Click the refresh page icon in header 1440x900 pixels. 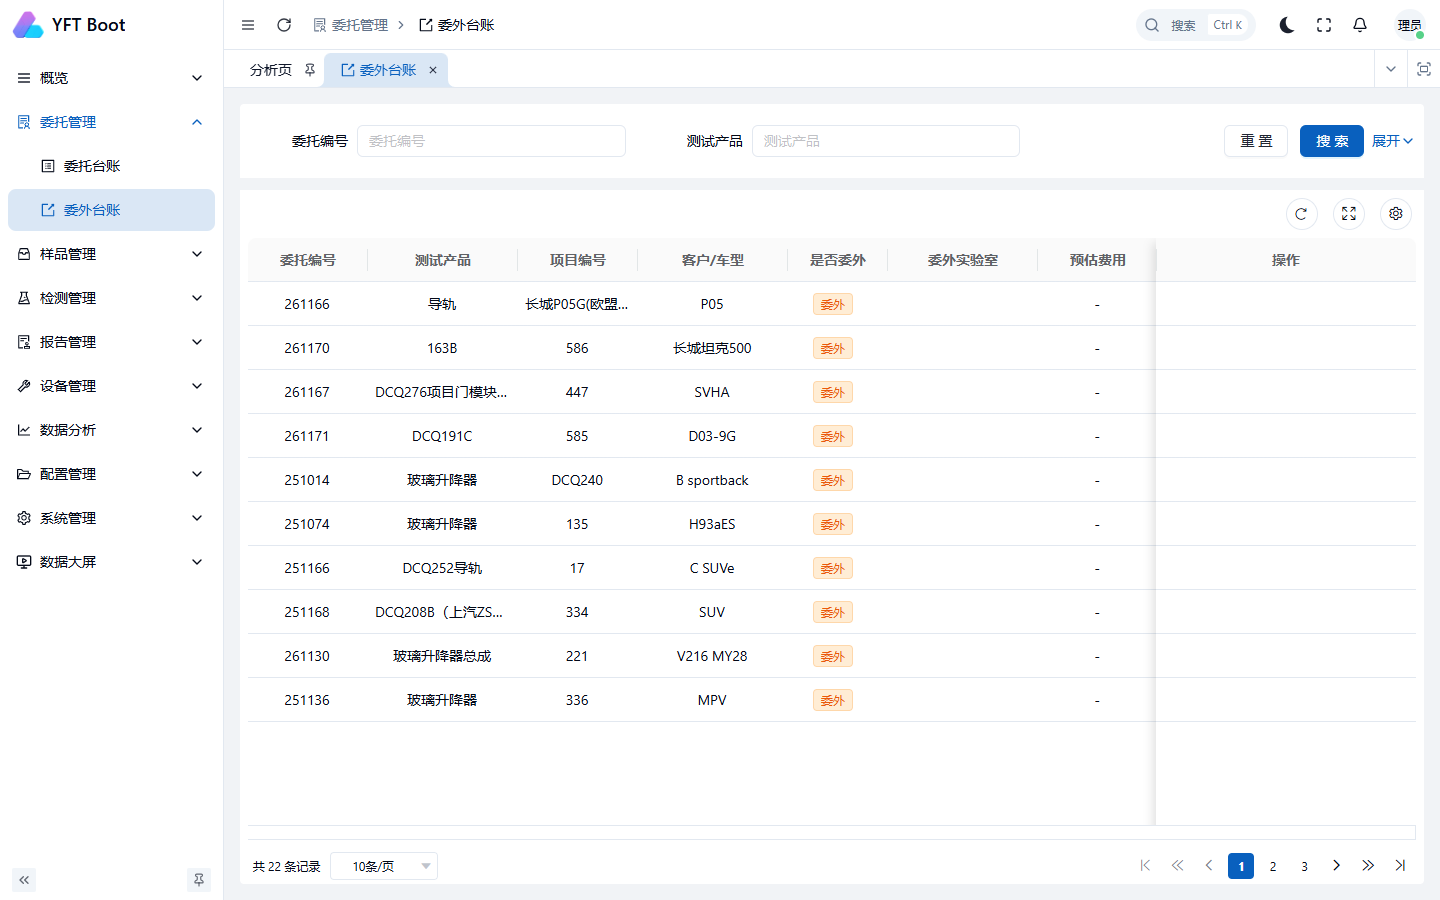pyautogui.click(x=284, y=25)
